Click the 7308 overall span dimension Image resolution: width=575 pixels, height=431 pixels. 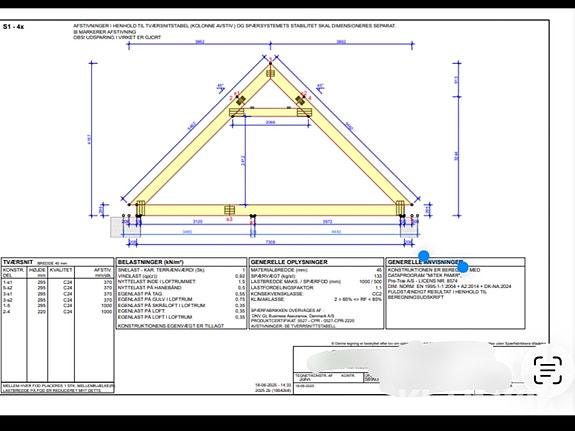point(270,242)
